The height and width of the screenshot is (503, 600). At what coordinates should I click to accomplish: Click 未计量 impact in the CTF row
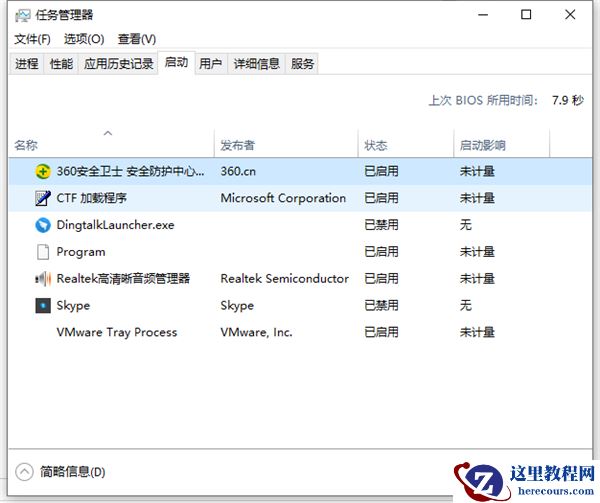coord(477,198)
